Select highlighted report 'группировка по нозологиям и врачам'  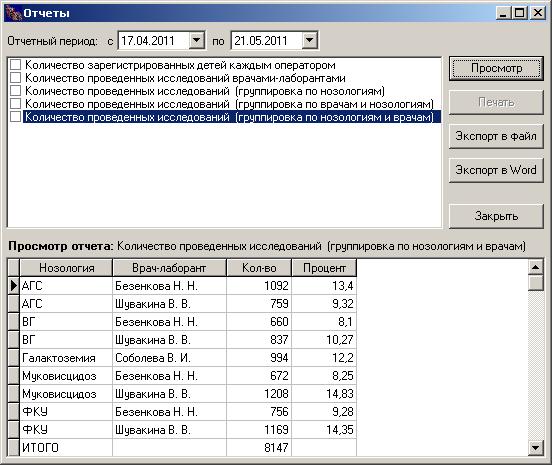[232, 117]
